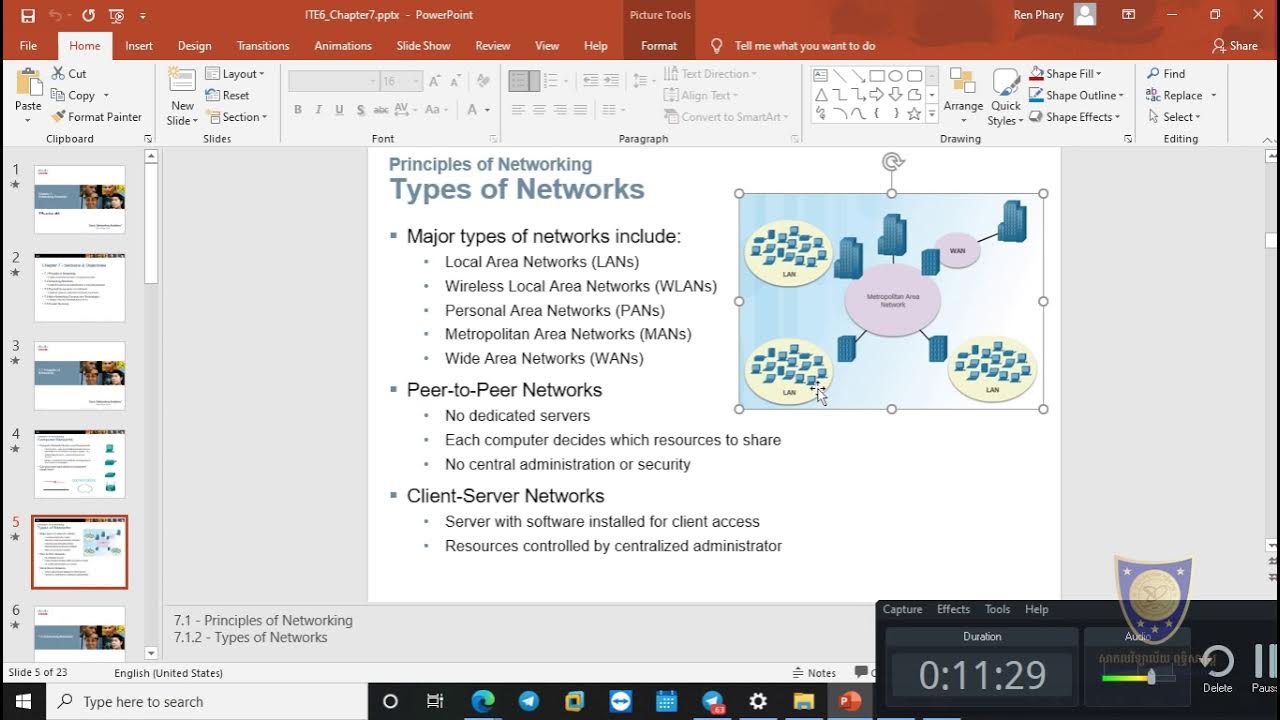Click the Redo/Repeat quick access icon
This screenshot has width=1280, height=720.
tap(88, 15)
